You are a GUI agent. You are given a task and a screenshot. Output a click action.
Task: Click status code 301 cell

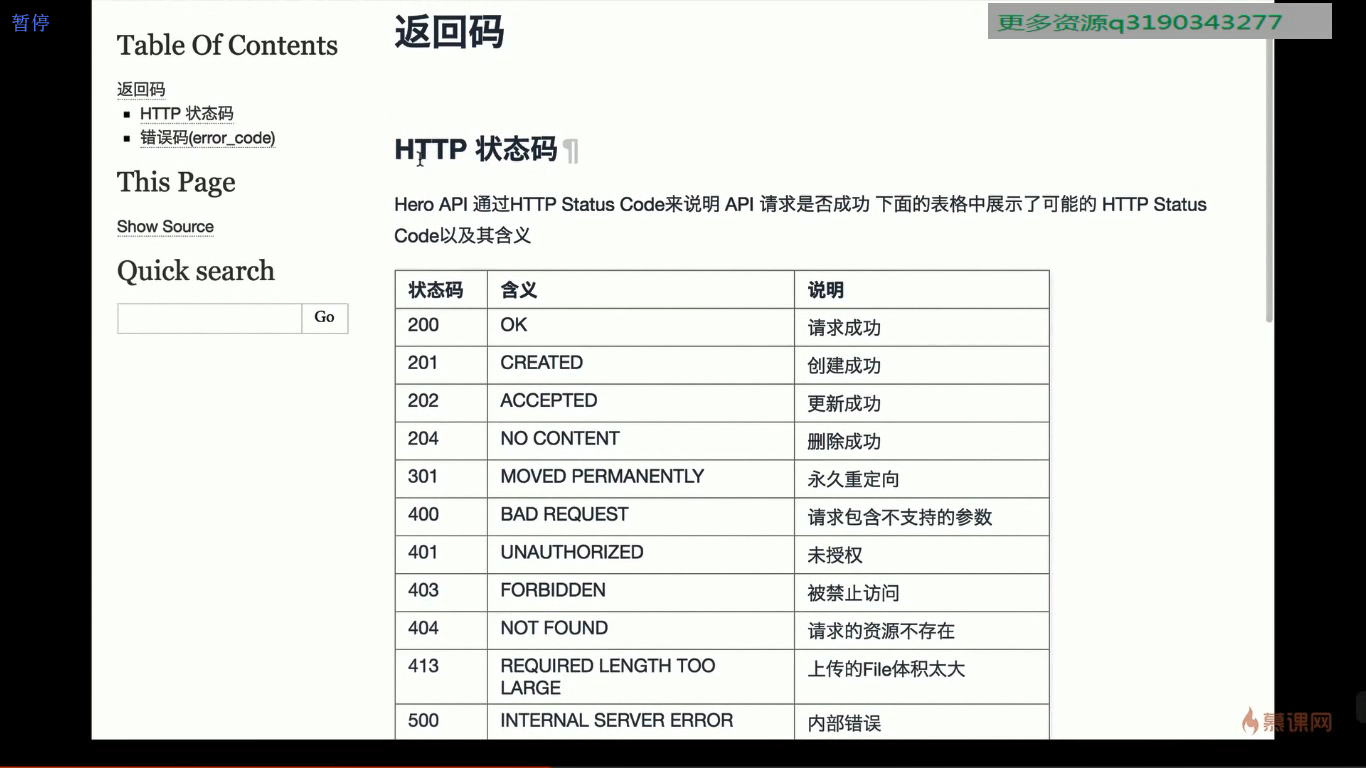tap(441, 479)
